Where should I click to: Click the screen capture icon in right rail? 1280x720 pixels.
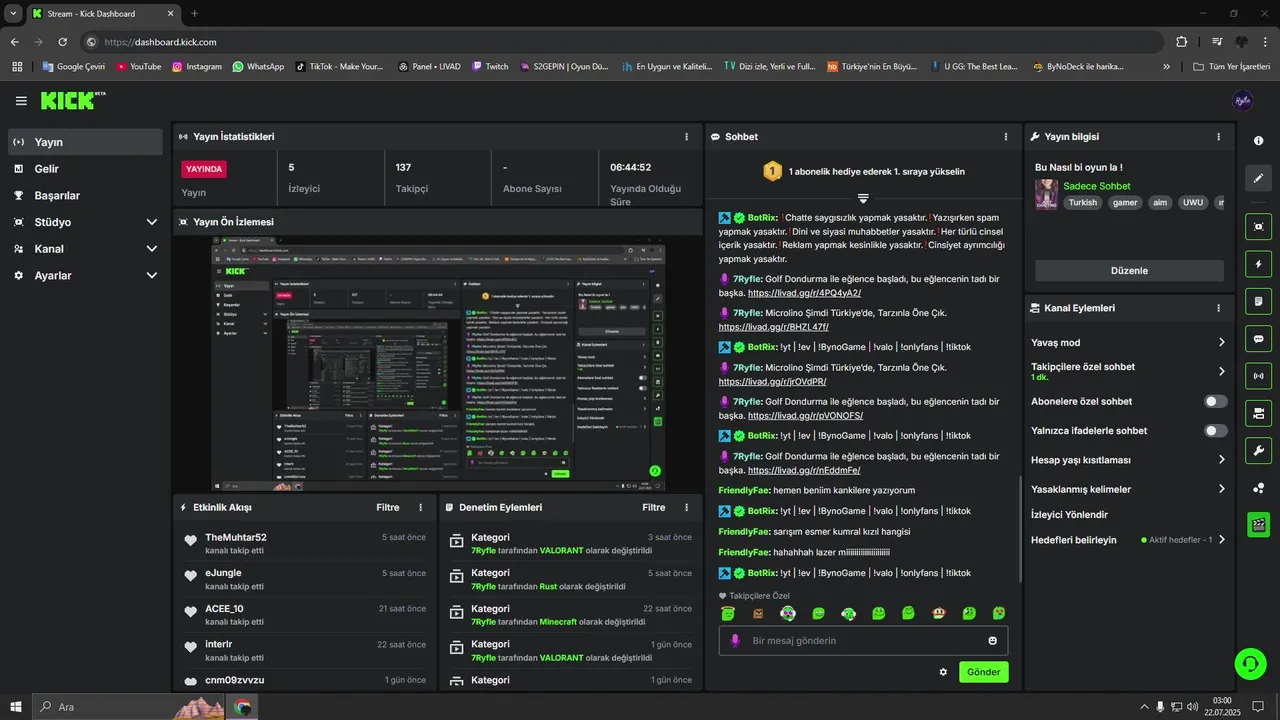click(1259, 227)
